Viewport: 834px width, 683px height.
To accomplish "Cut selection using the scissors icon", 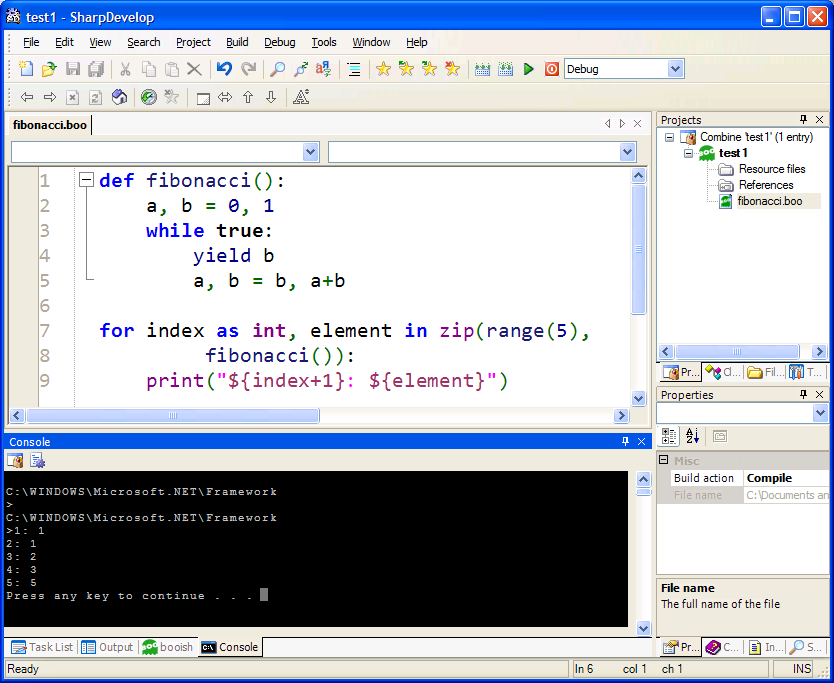I will coord(126,69).
